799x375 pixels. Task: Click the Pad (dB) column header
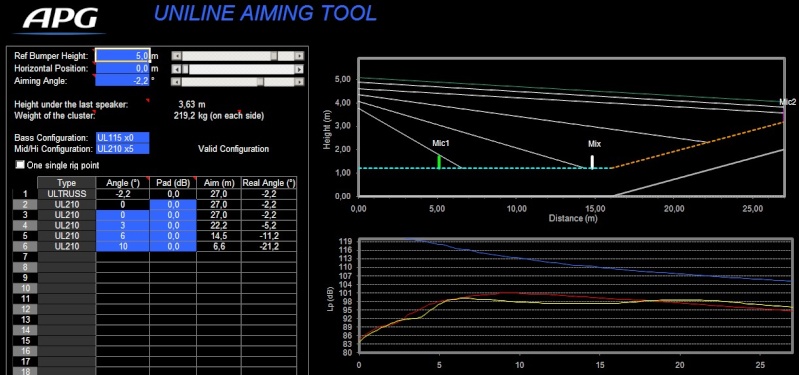173,183
